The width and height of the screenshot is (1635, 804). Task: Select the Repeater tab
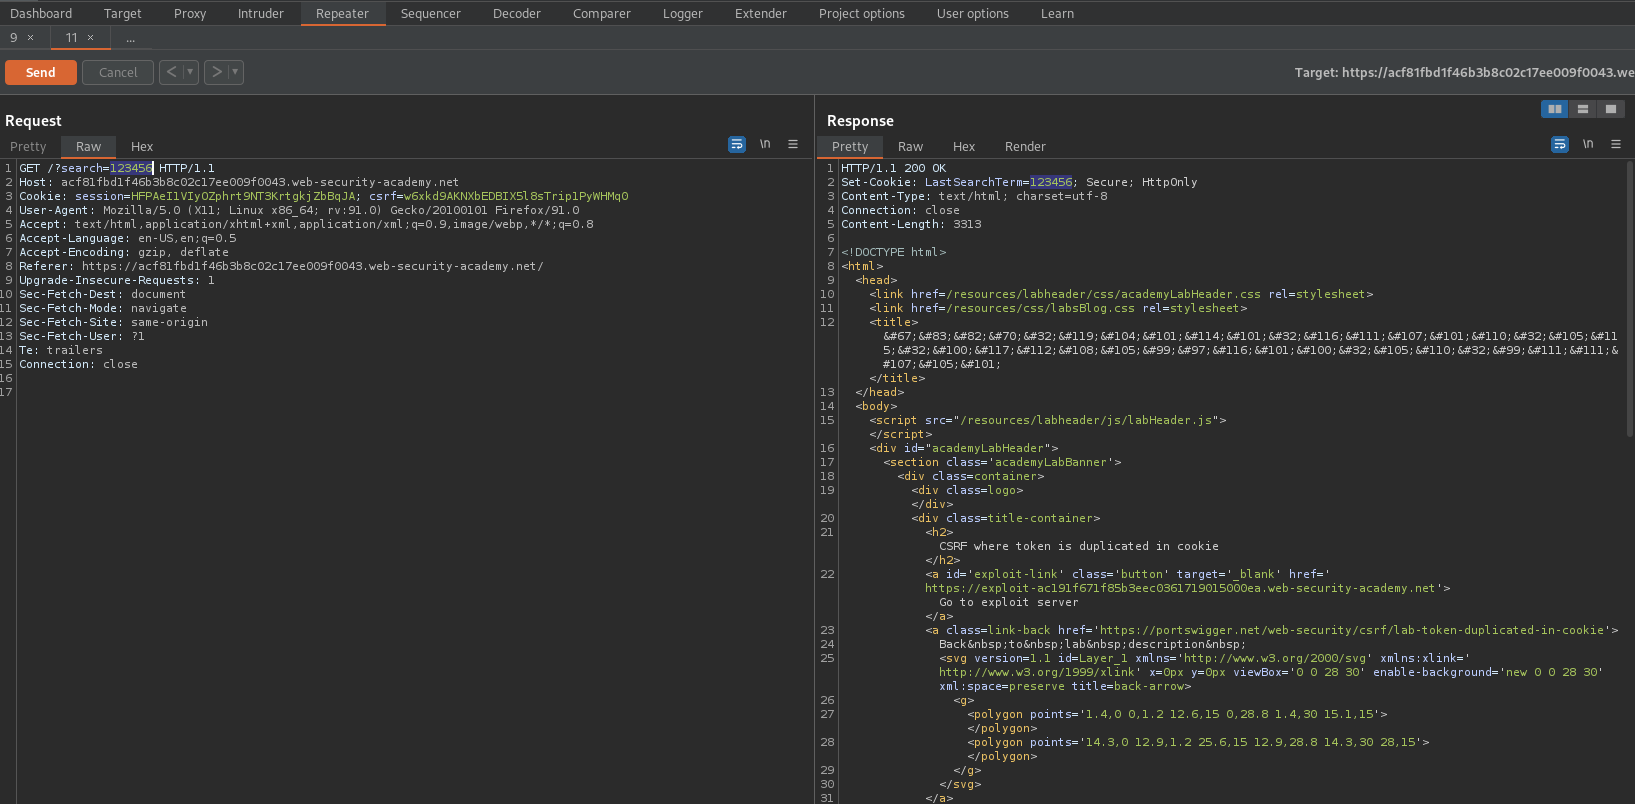pos(343,13)
